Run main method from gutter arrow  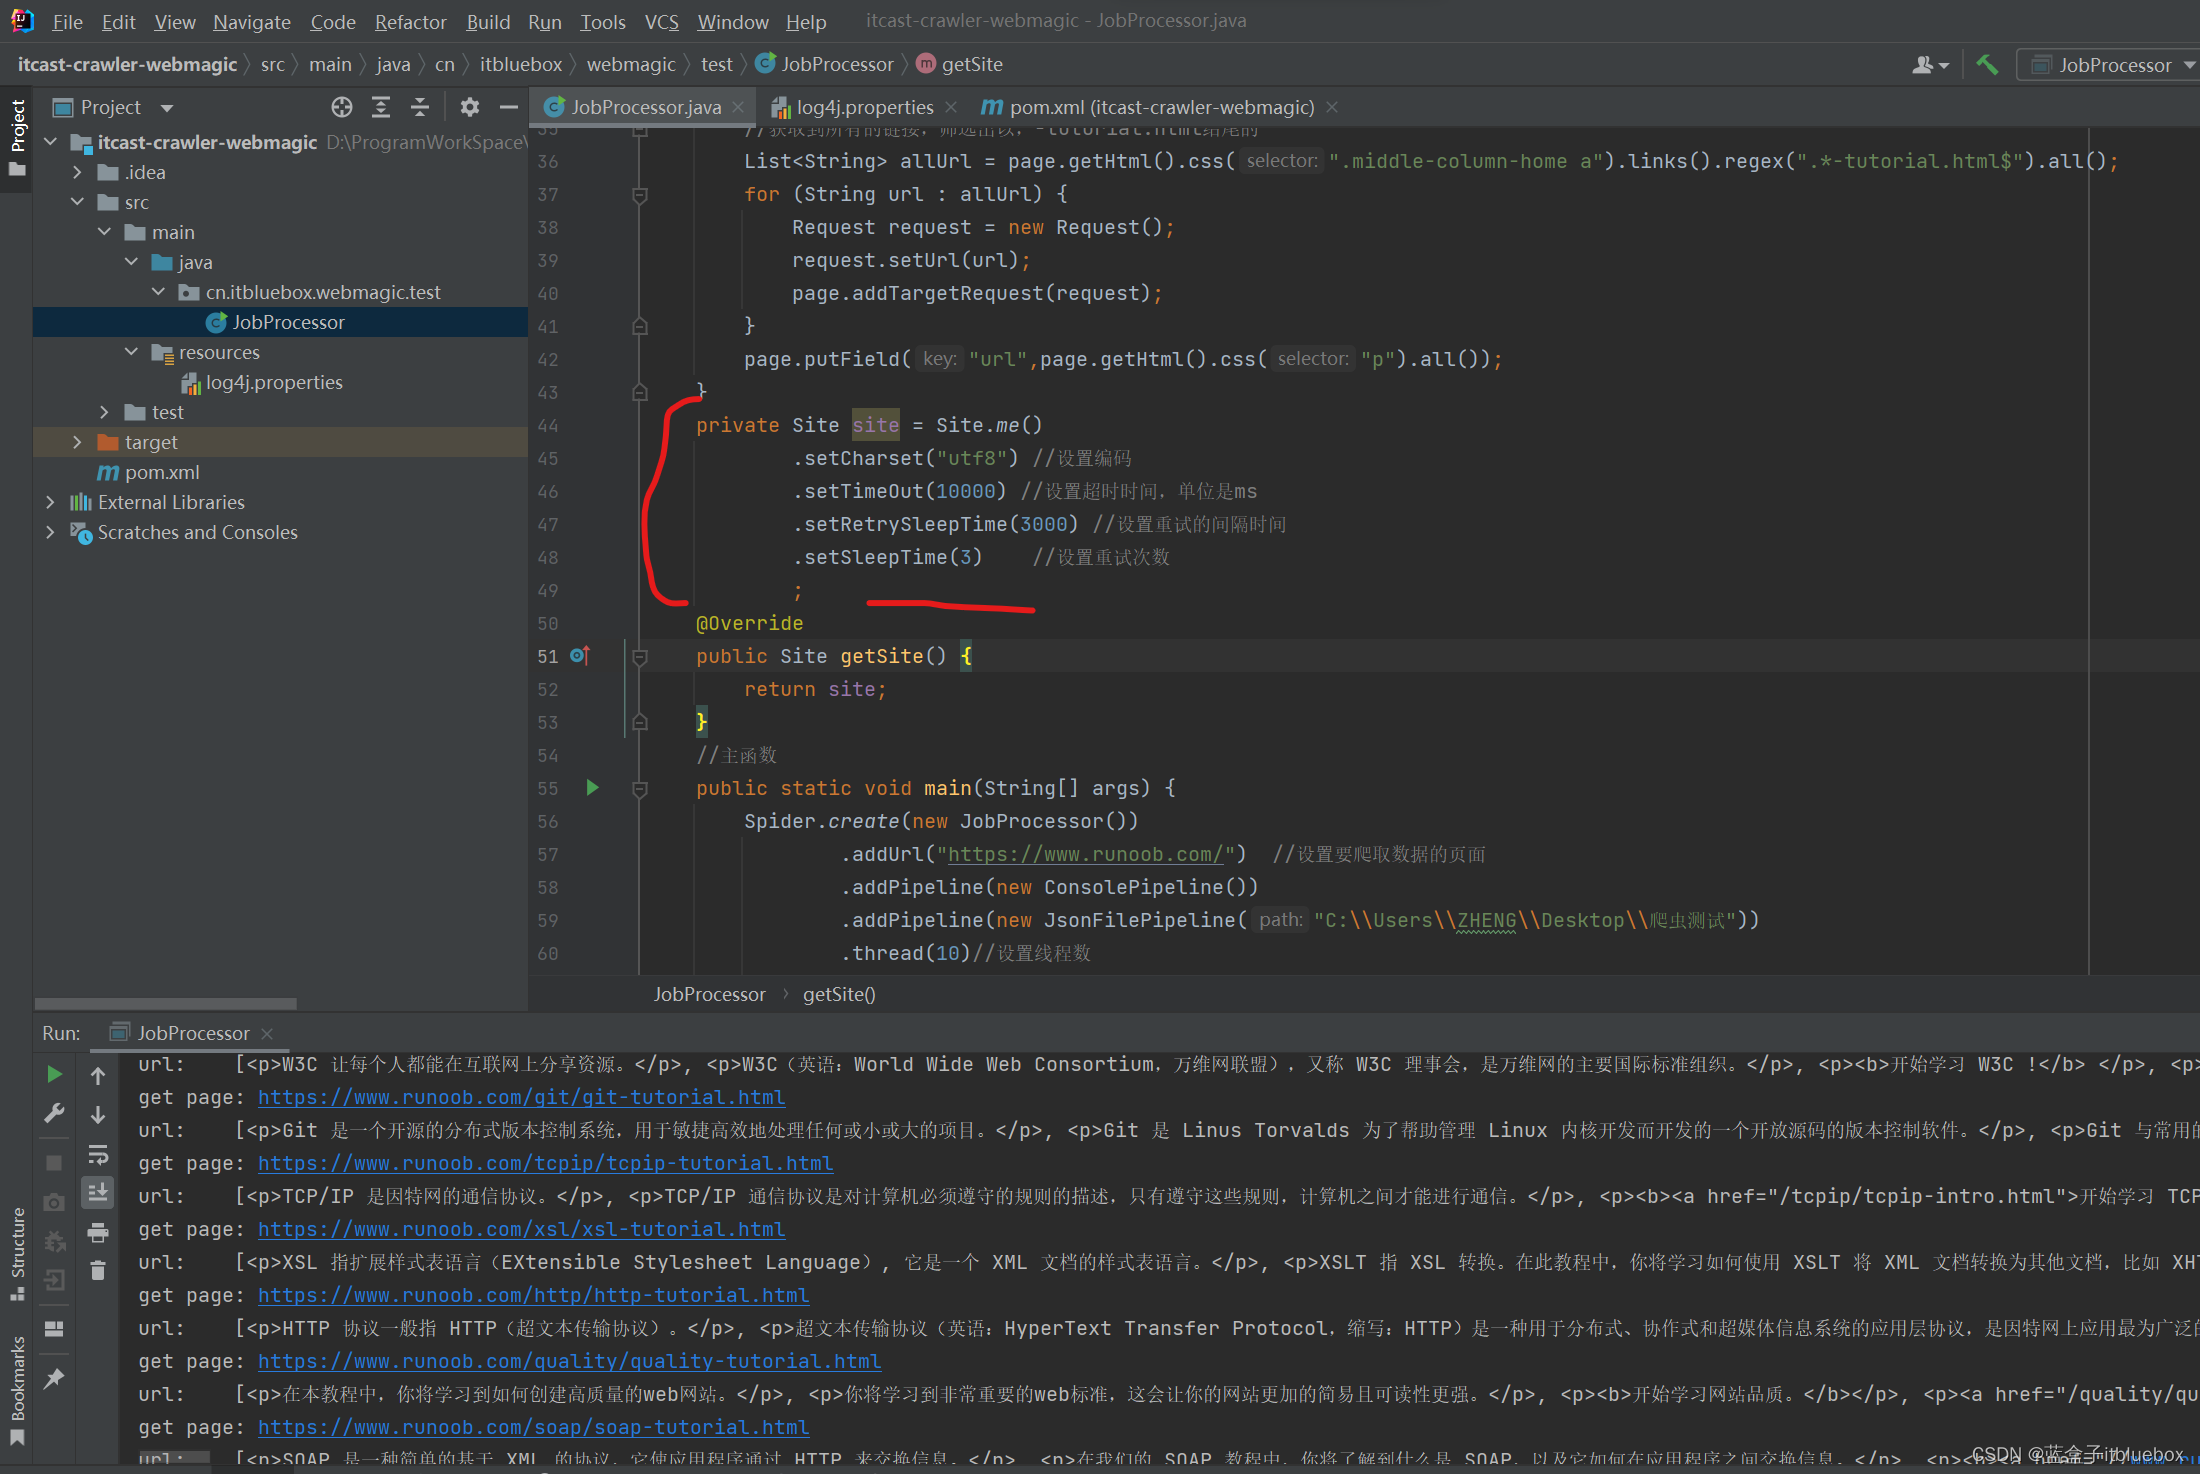coord(592,788)
